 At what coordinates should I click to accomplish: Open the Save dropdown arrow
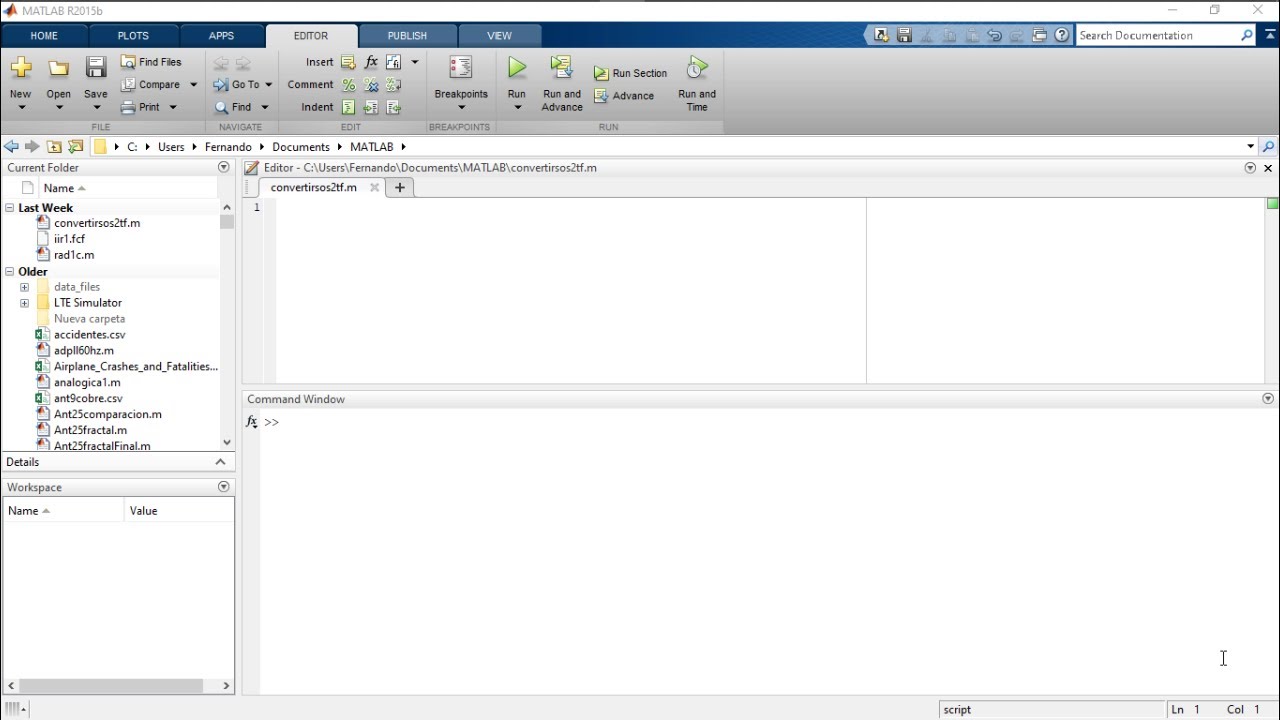coord(96,108)
